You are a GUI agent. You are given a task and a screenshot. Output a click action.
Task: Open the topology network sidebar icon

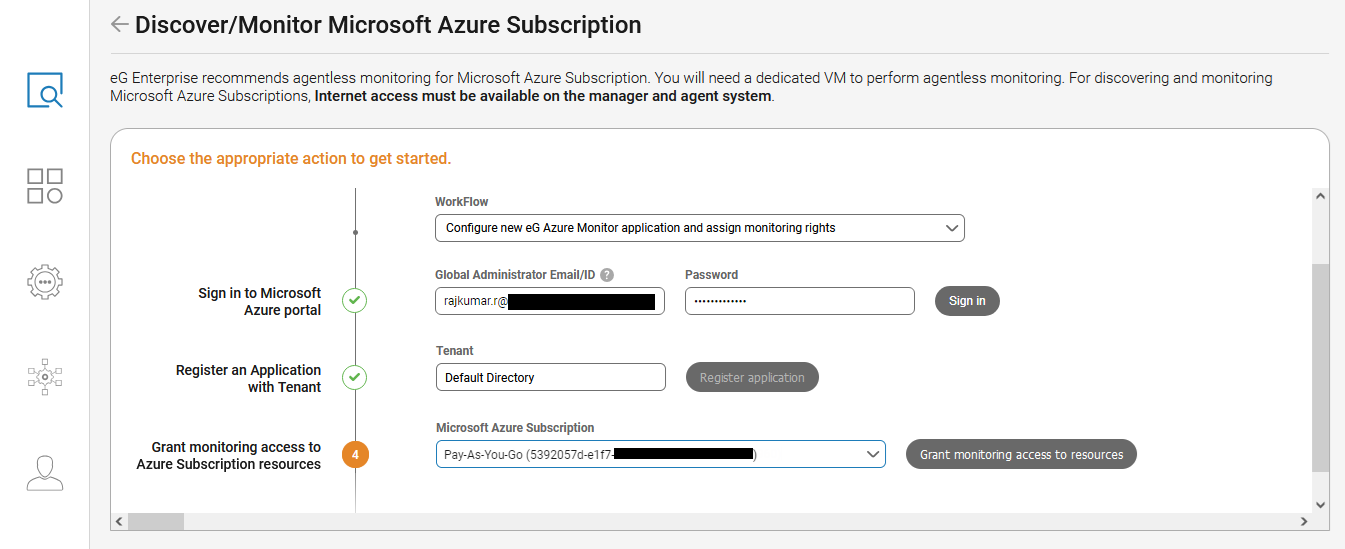point(45,377)
